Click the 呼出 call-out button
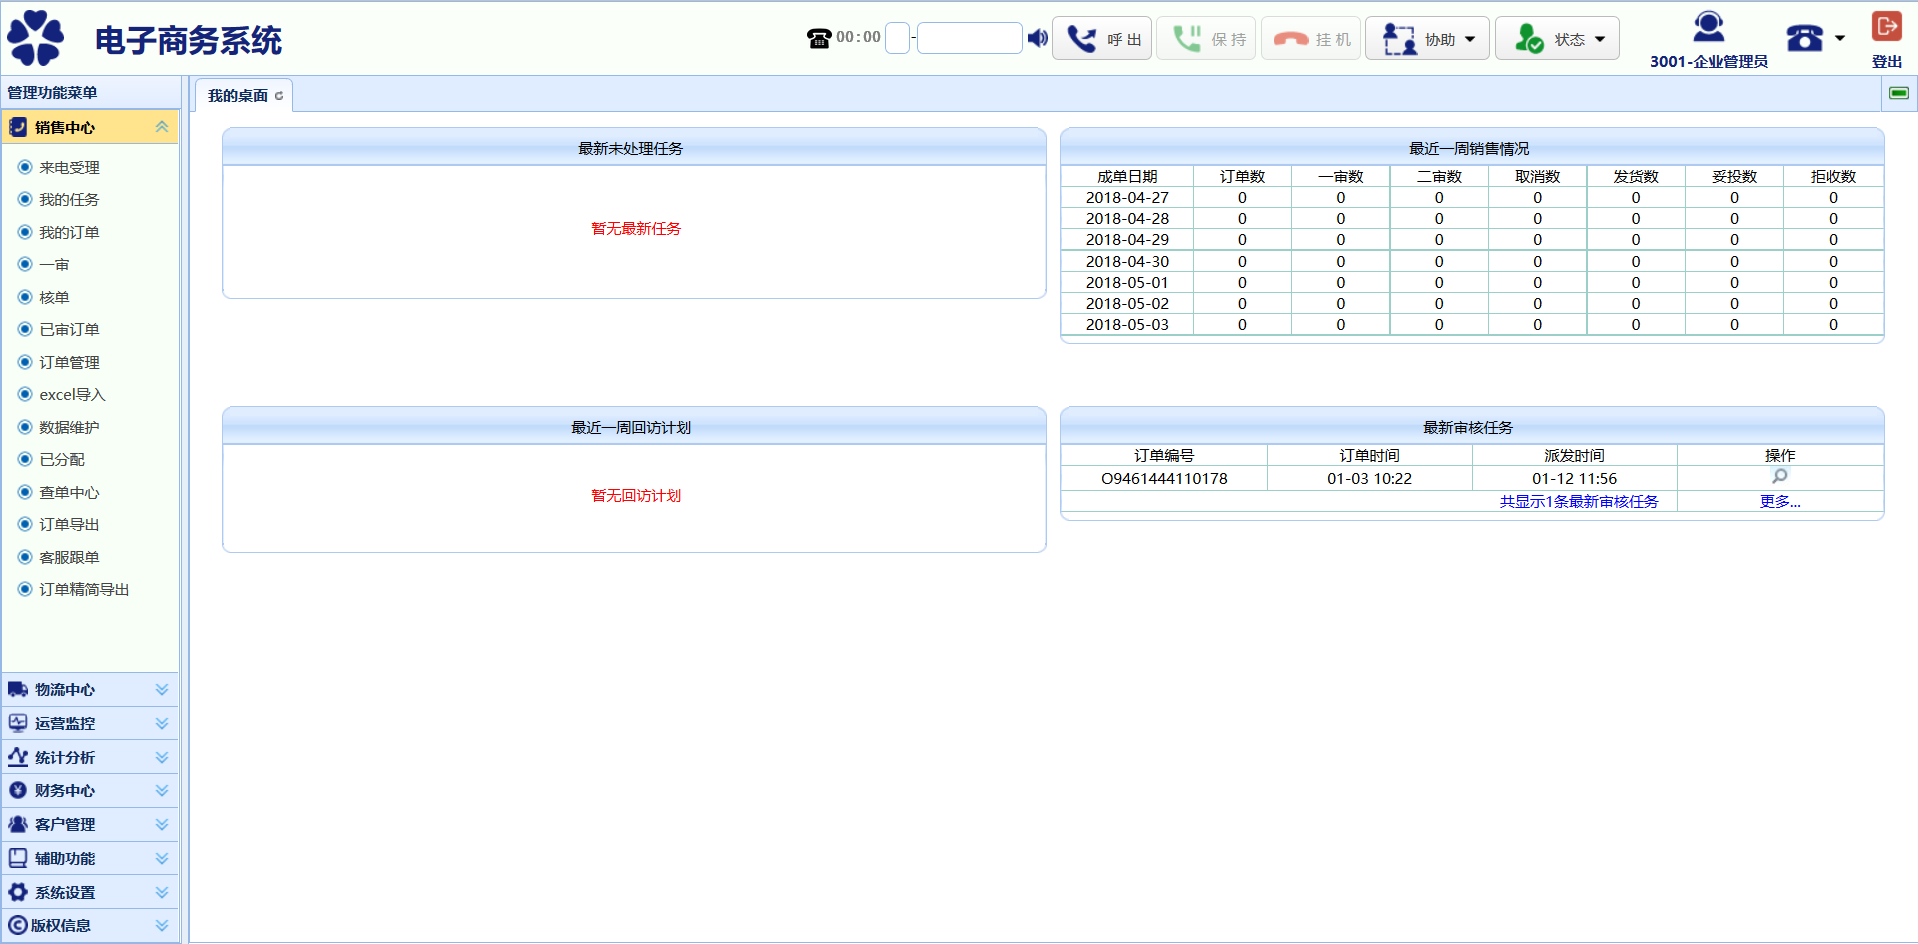The width and height of the screenshot is (1918, 944). [x=1102, y=39]
